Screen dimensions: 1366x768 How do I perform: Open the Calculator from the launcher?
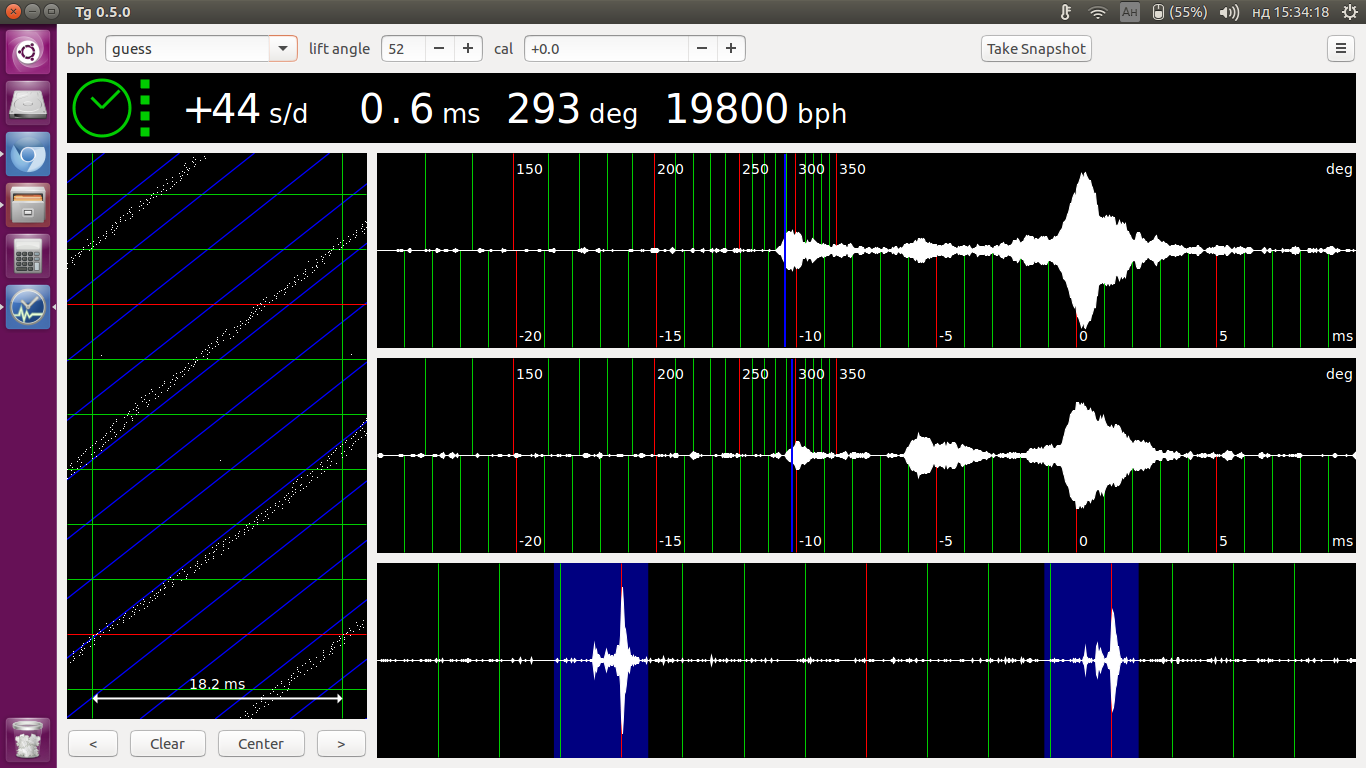(x=28, y=257)
